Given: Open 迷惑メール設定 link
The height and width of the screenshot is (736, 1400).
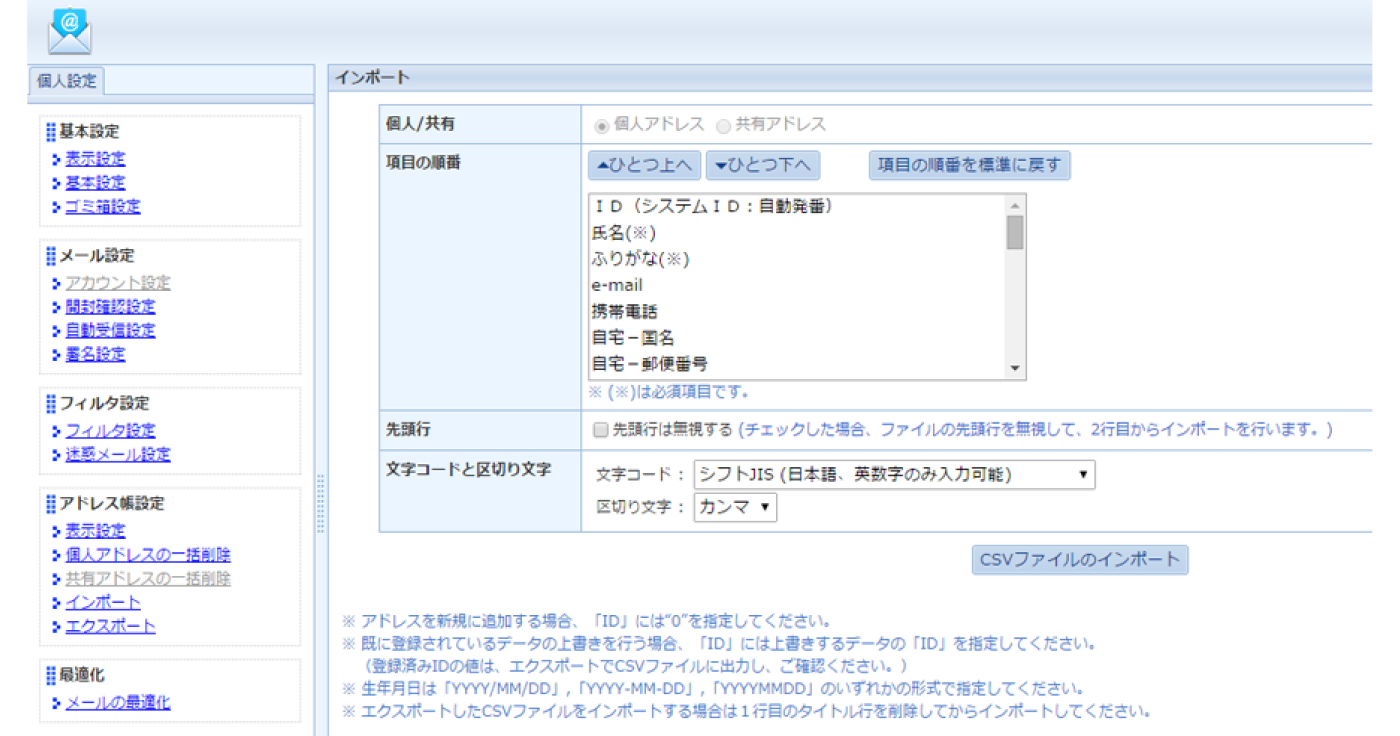Looking at the screenshot, I should [x=118, y=455].
